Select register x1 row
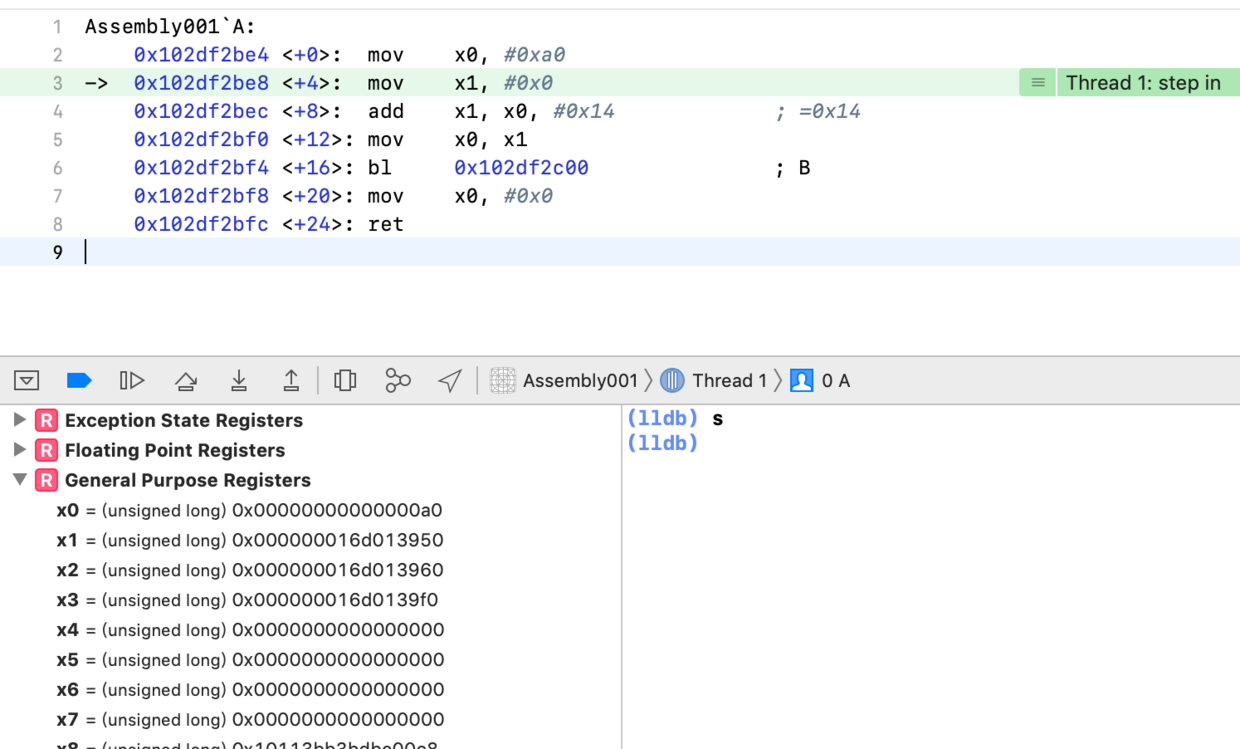 coord(310,540)
